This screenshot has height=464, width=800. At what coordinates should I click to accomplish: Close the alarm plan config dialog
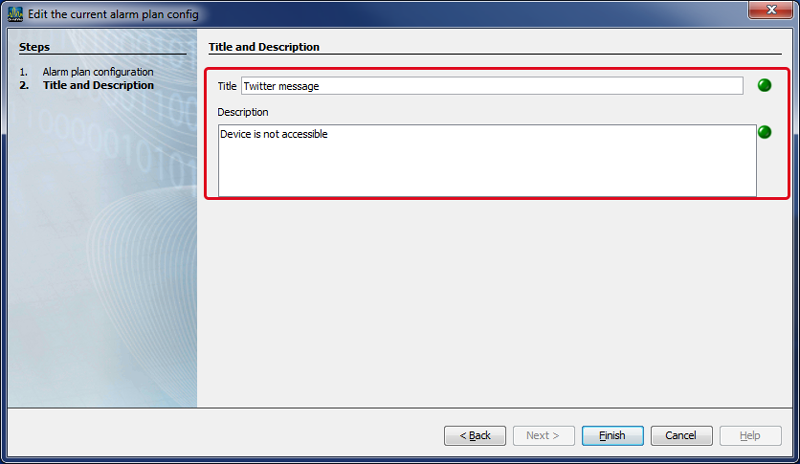pos(773,11)
